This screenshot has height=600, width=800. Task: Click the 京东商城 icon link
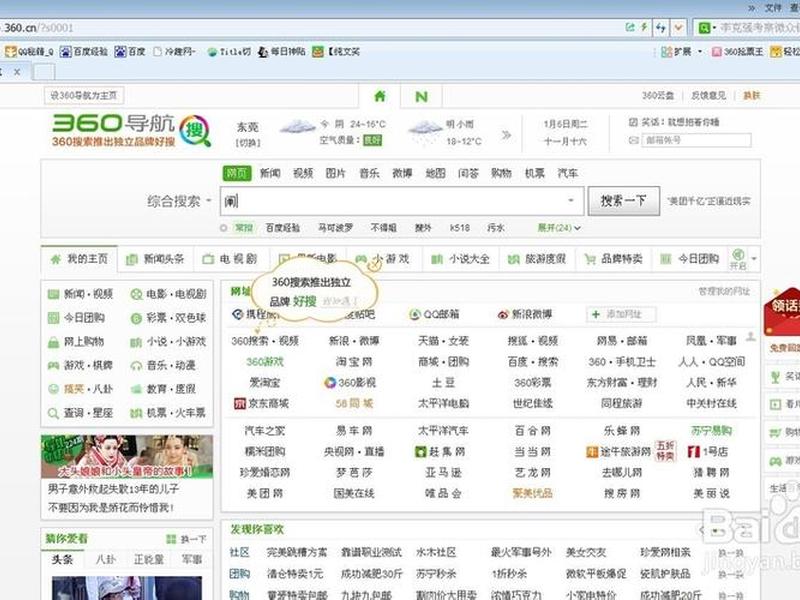pyautogui.click(x=261, y=404)
